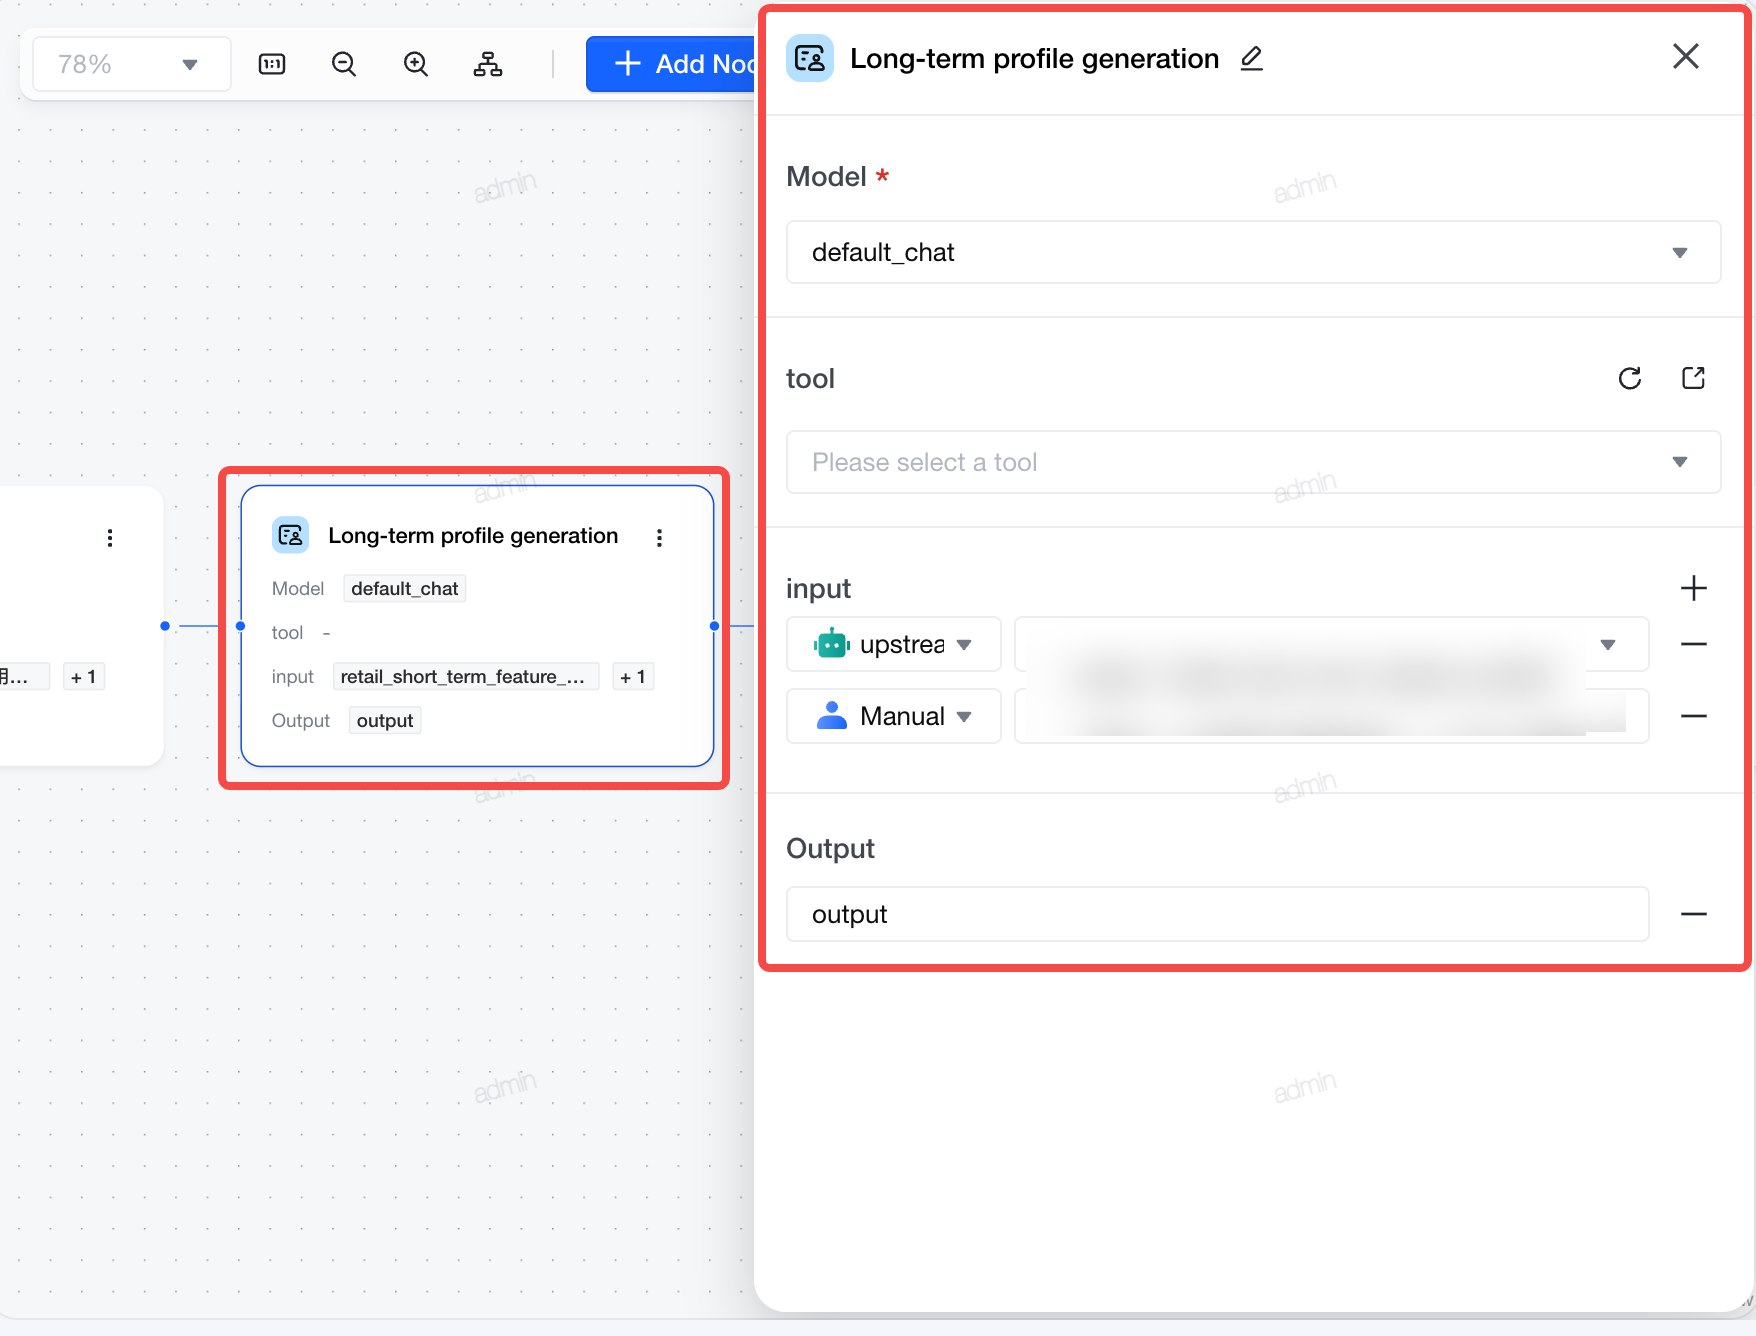The height and width of the screenshot is (1336, 1756).
Task: Open the Please select a tool dropdown
Action: [x=1253, y=462]
